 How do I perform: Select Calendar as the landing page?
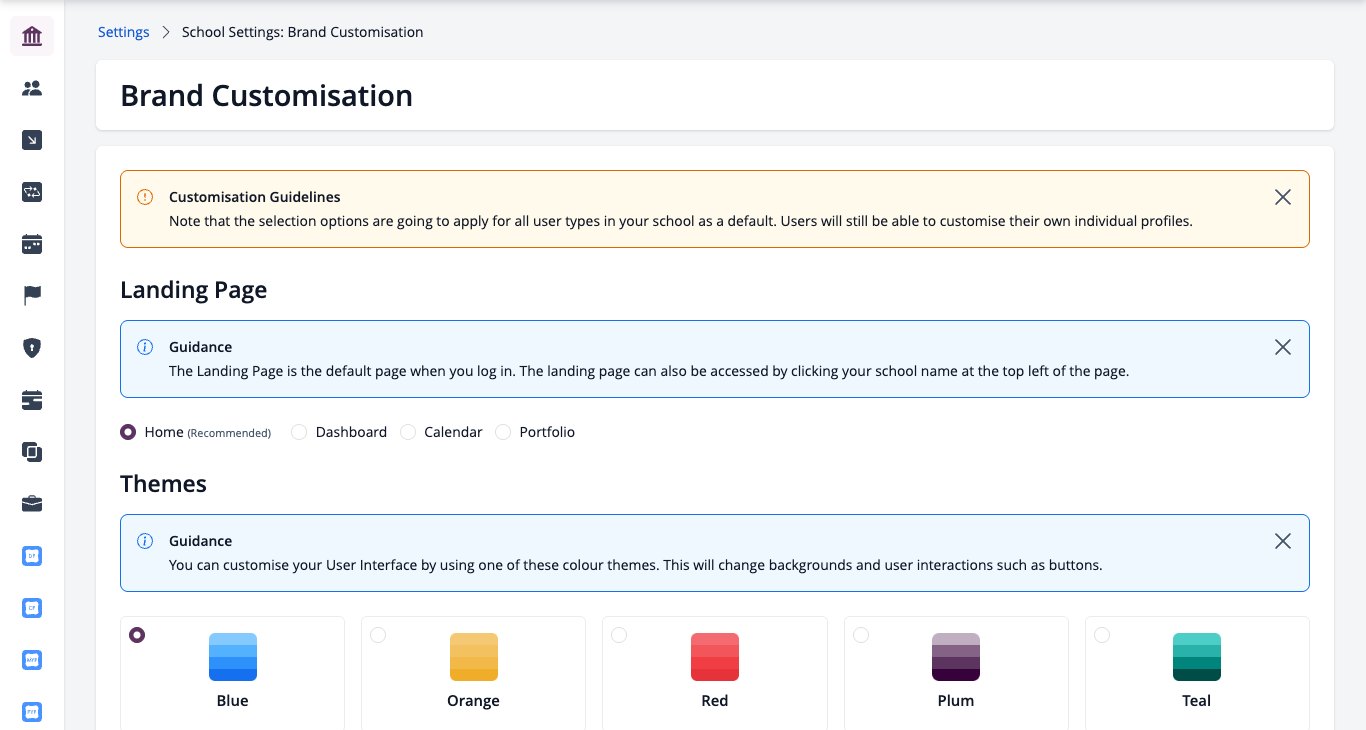[x=408, y=432]
